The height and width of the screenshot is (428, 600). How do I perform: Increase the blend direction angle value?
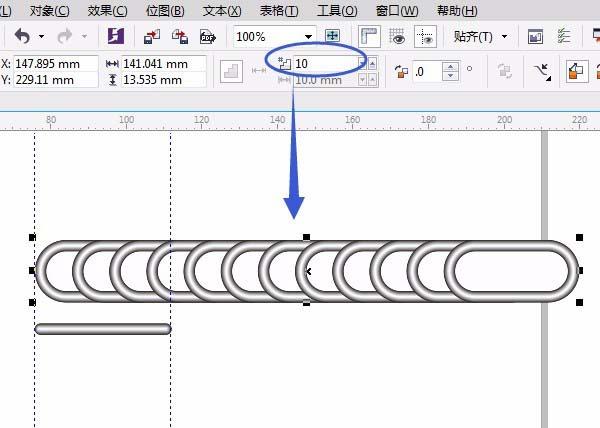coord(451,67)
